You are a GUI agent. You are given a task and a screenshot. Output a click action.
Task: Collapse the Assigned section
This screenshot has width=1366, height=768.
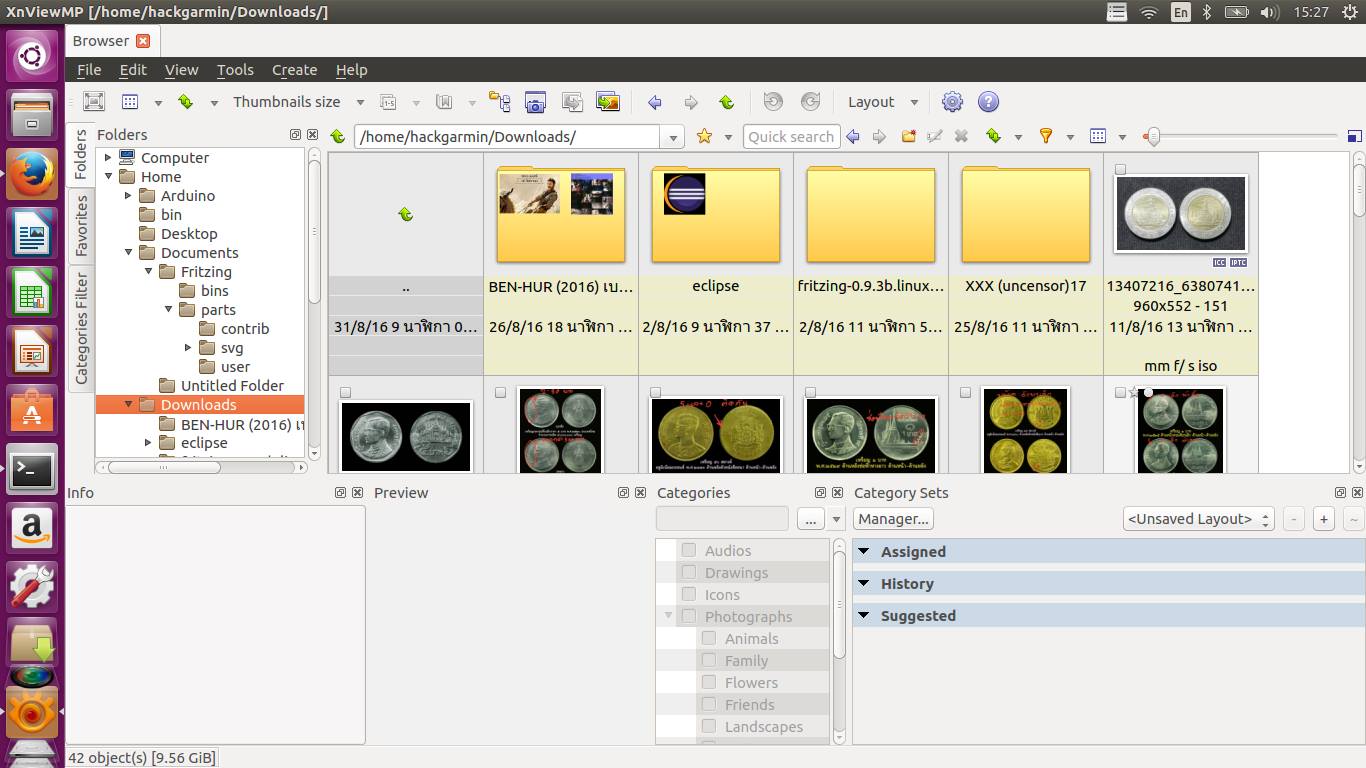tap(862, 552)
